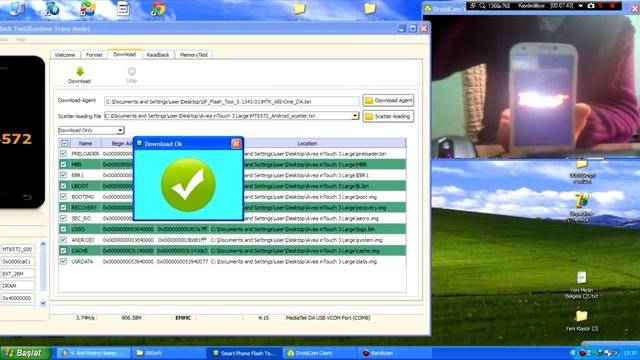The height and width of the screenshot is (360, 640).
Task: Open Bandicam recorder bar dropdown arrow
Action: point(580,6)
